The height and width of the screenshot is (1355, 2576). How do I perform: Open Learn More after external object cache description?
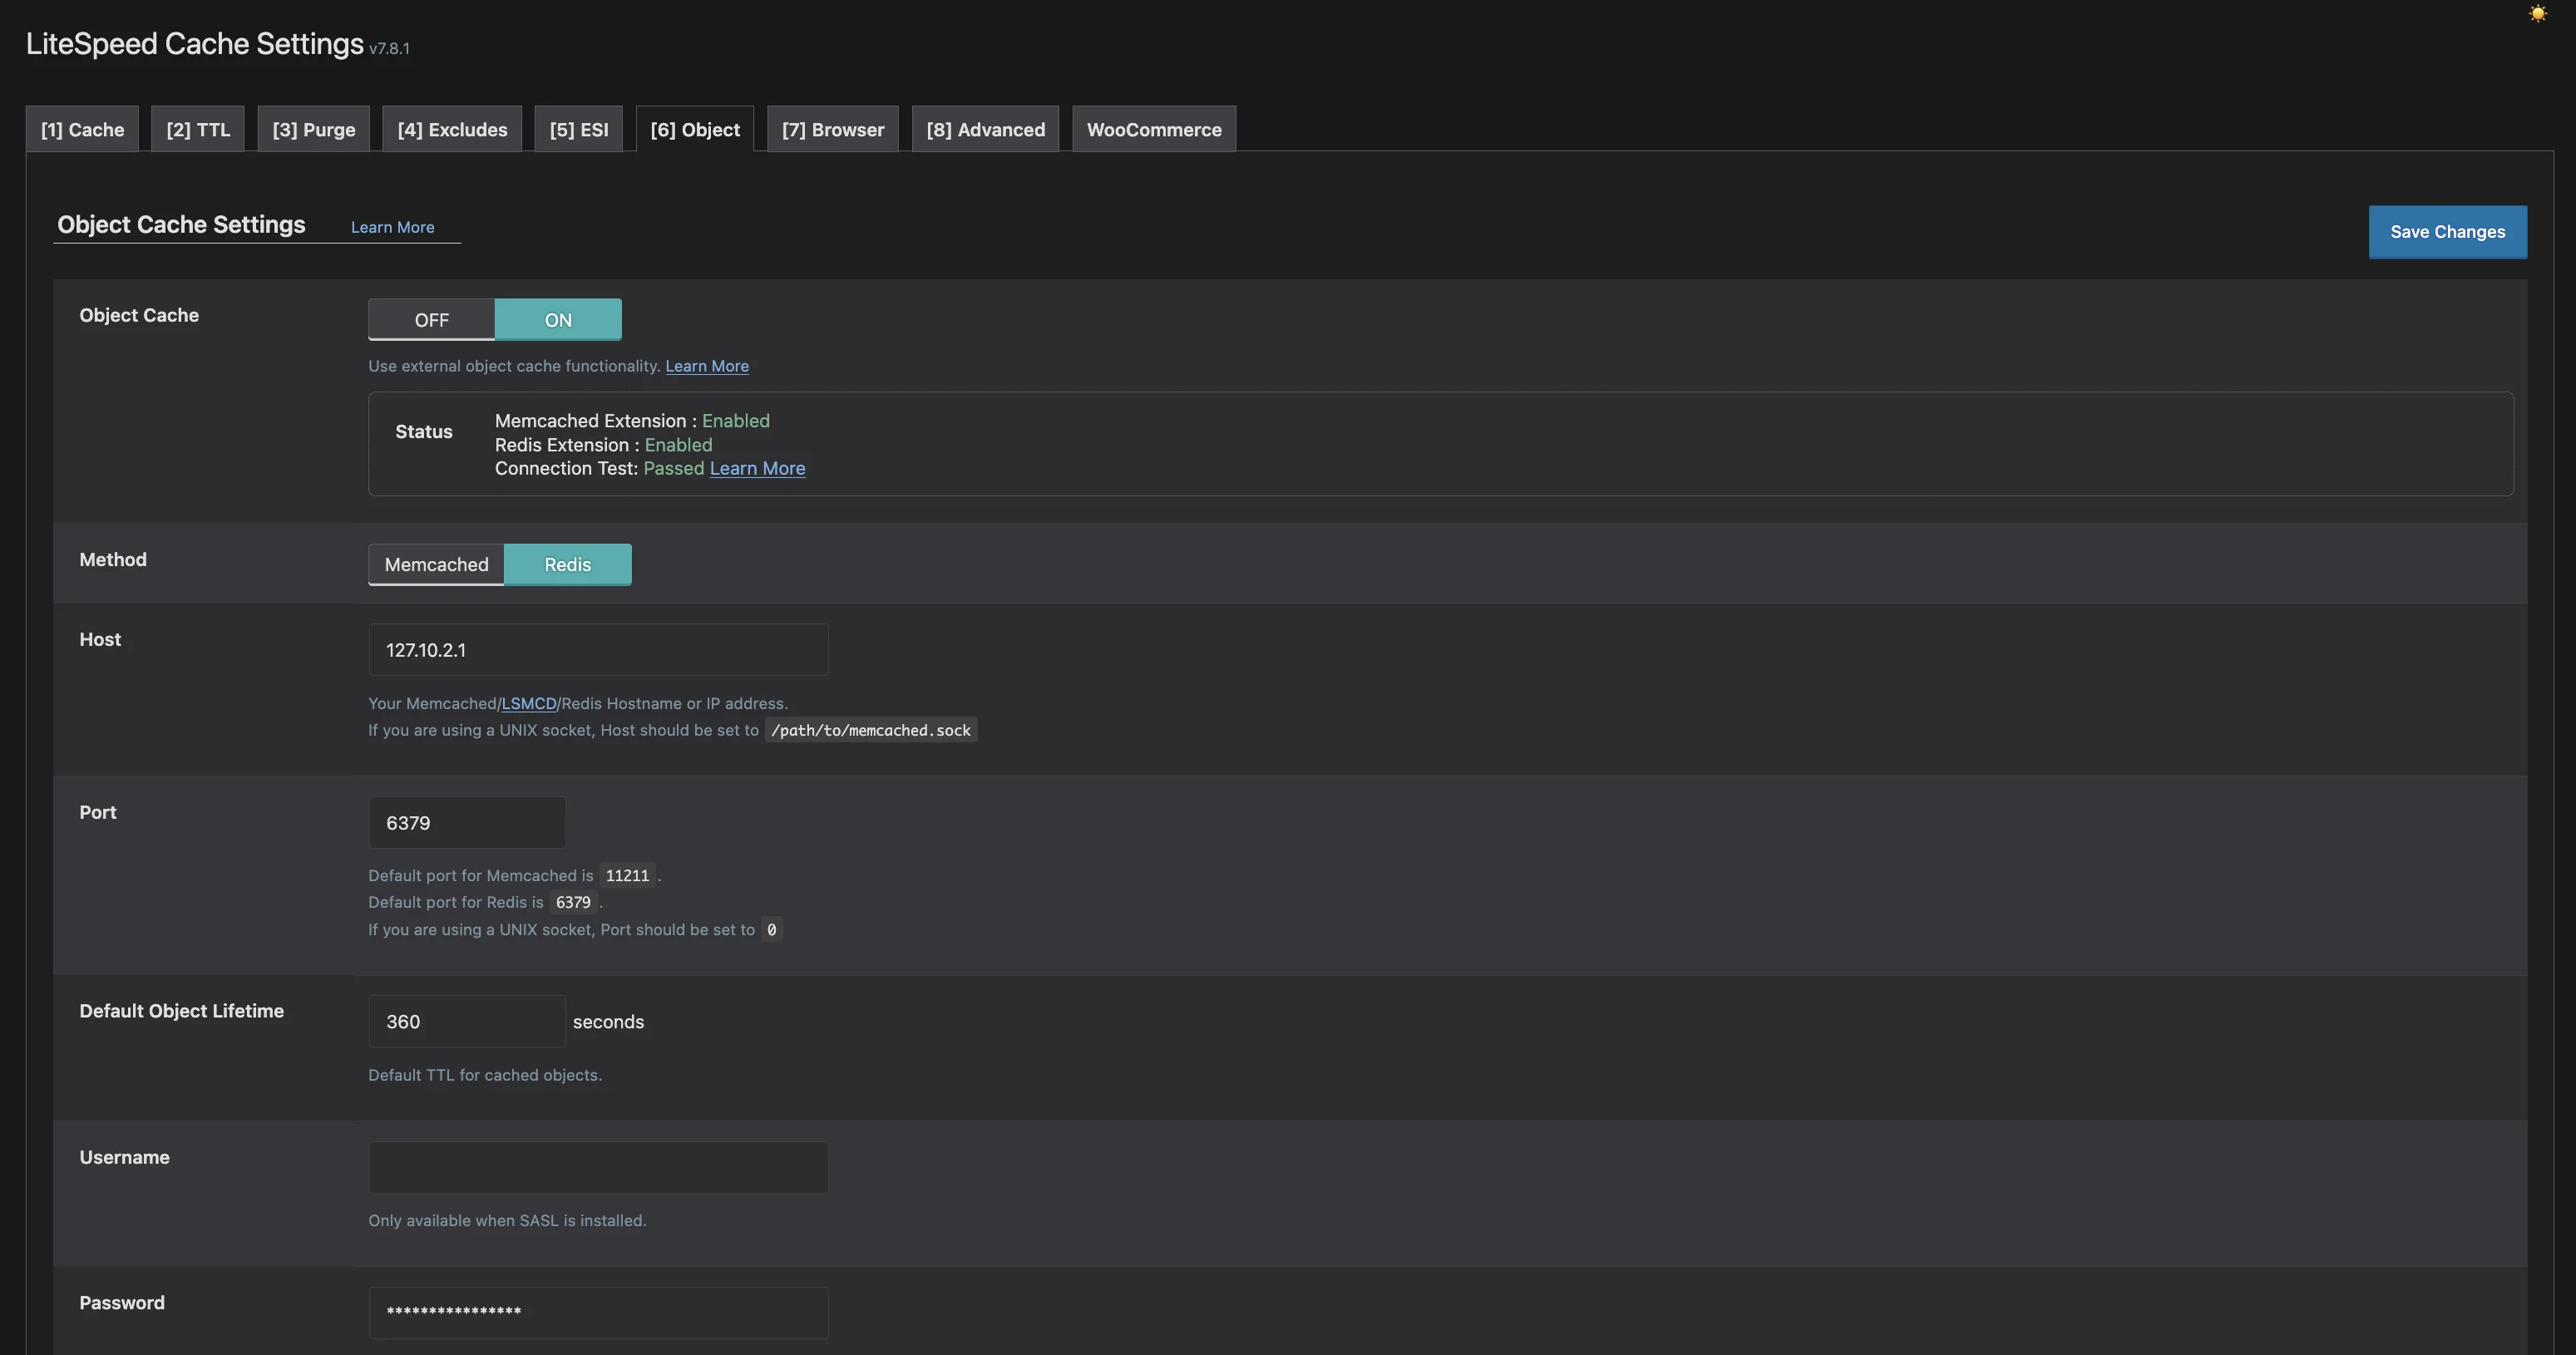tap(707, 366)
